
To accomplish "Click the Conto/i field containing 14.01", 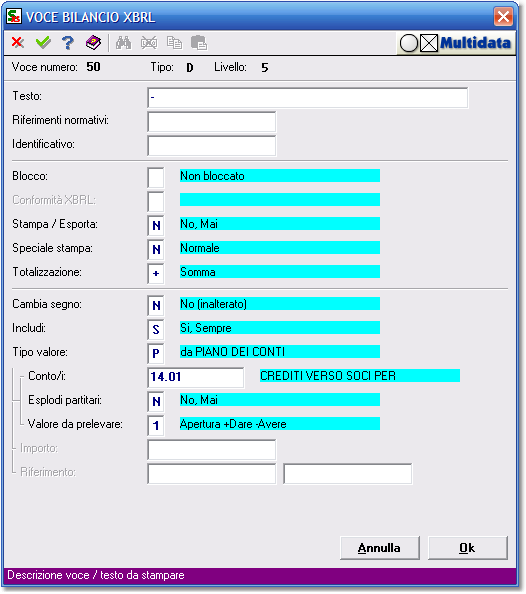I will 196,377.
